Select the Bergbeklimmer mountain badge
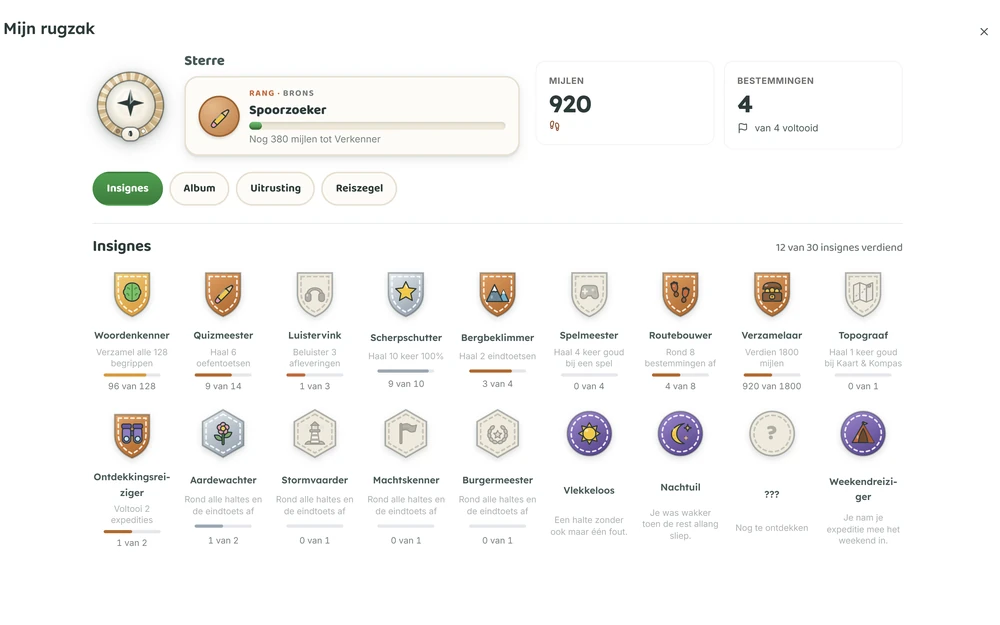Viewport: 1000px width, 625px height. (x=497, y=294)
